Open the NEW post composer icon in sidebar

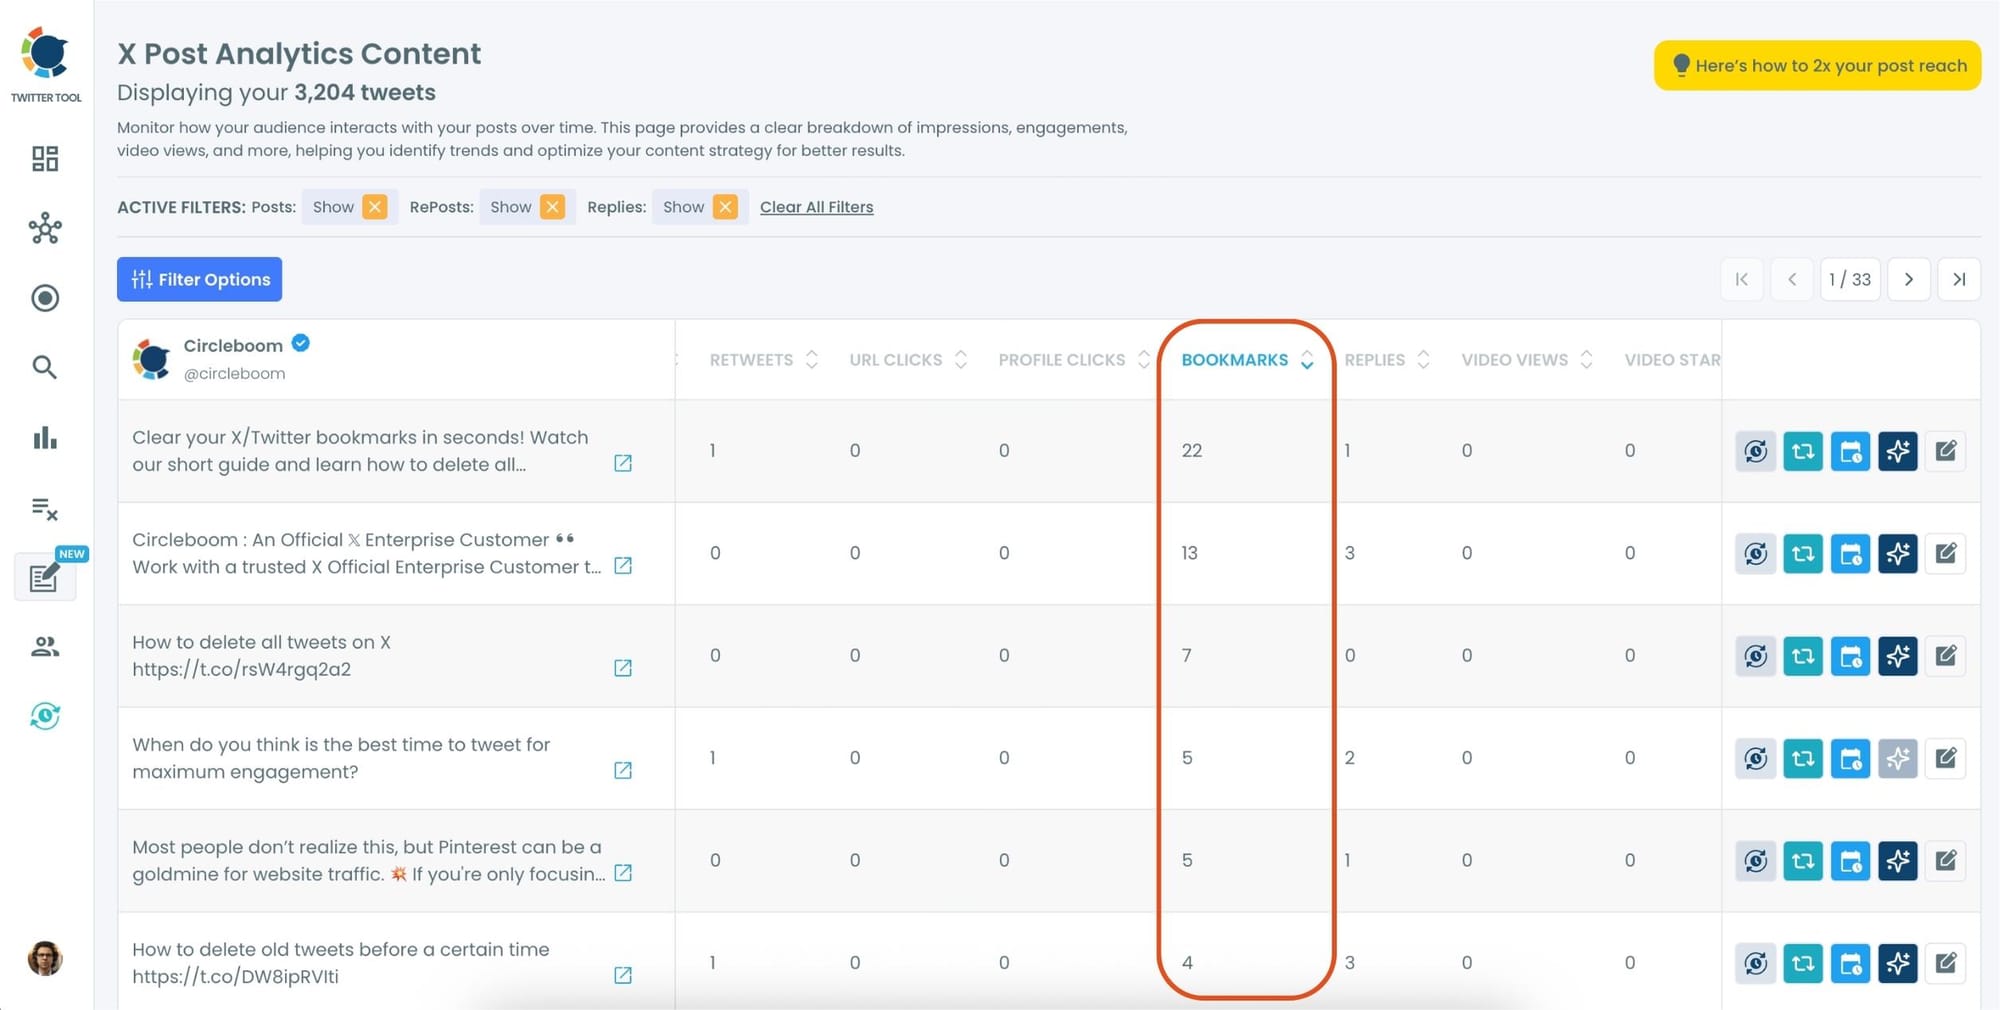45,577
